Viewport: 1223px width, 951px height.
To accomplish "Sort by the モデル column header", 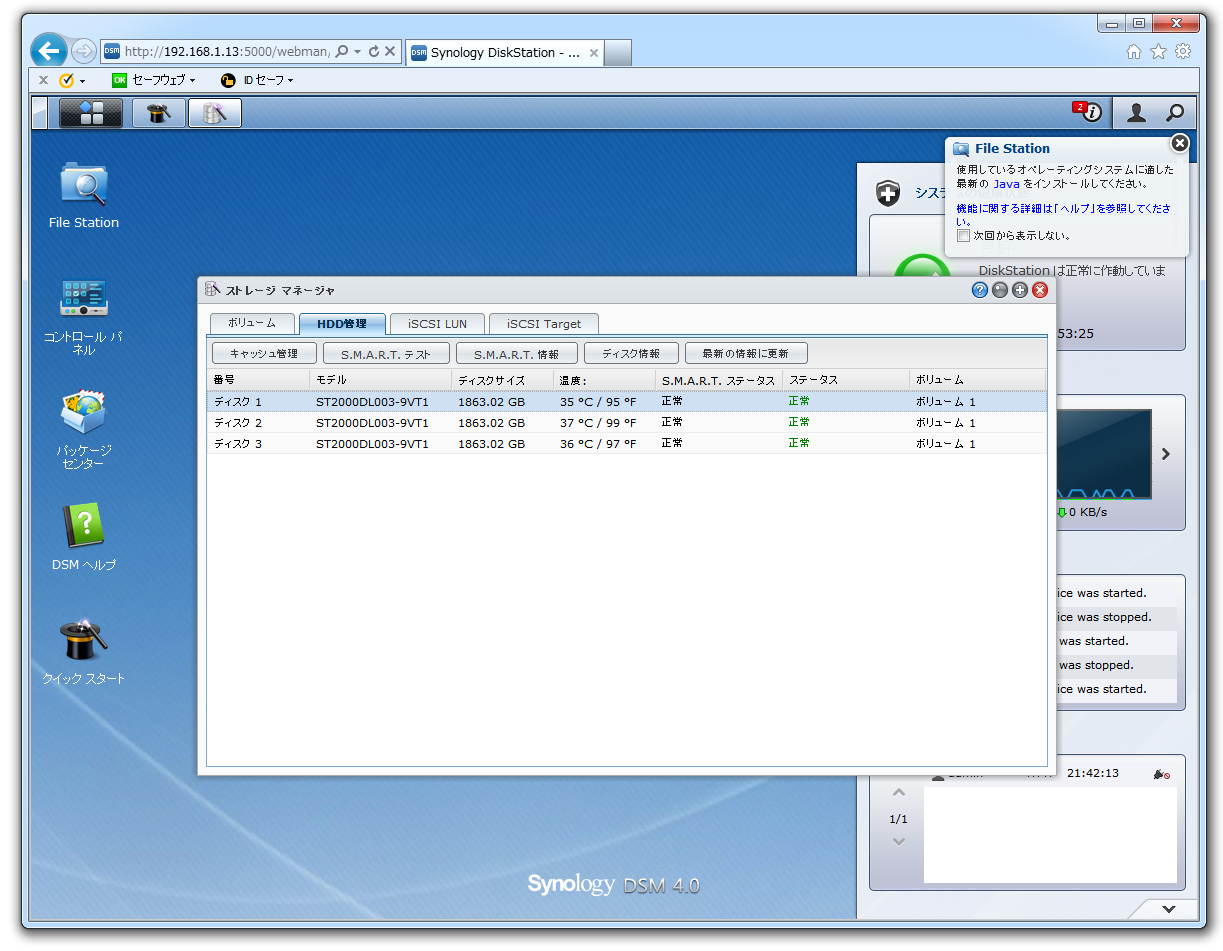I will [x=381, y=380].
